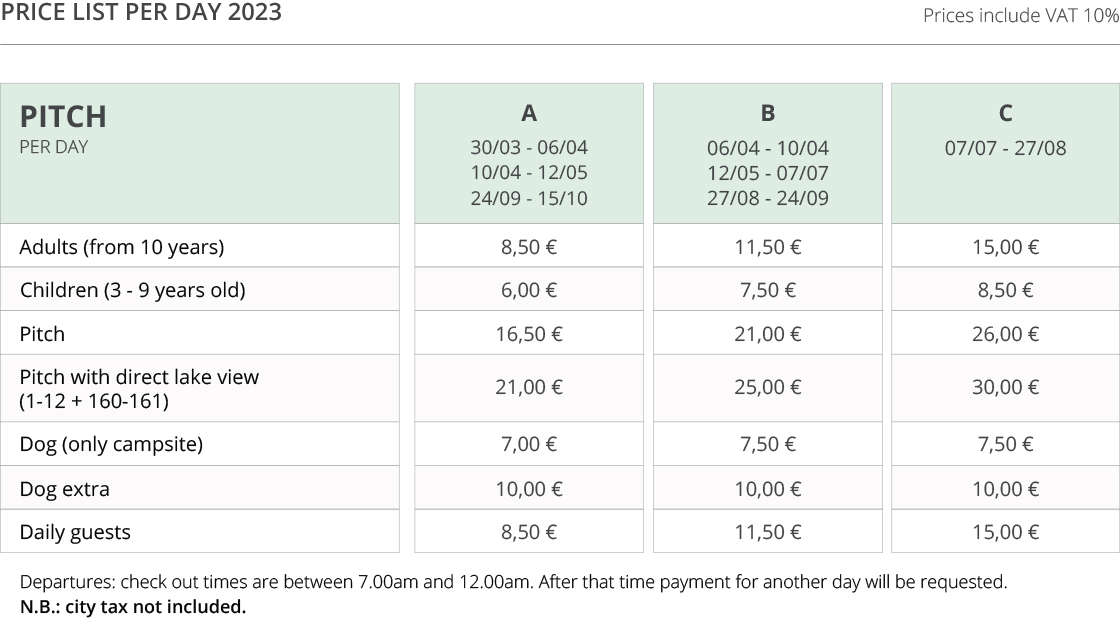Click the Children (3 - 9 years old) label
The height and width of the screenshot is (639, 1120).
click(132, 290)
